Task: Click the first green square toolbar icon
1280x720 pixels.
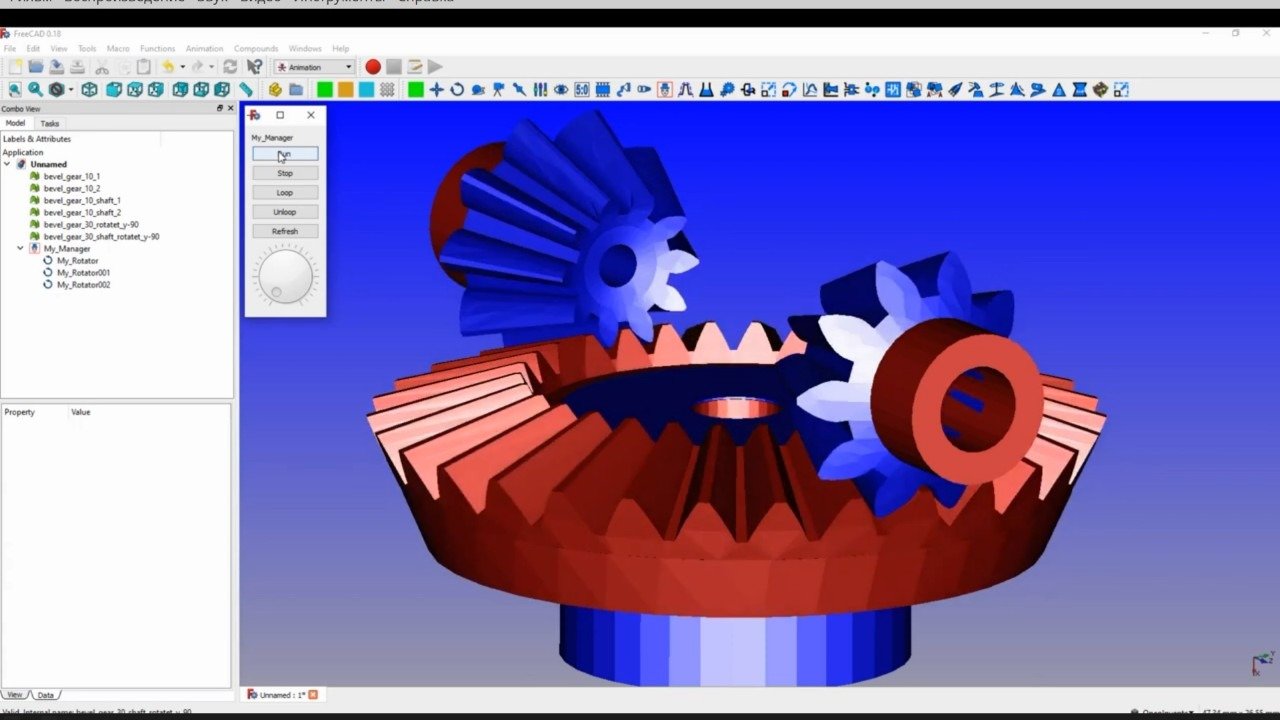Action: click(x=324, y=90)
